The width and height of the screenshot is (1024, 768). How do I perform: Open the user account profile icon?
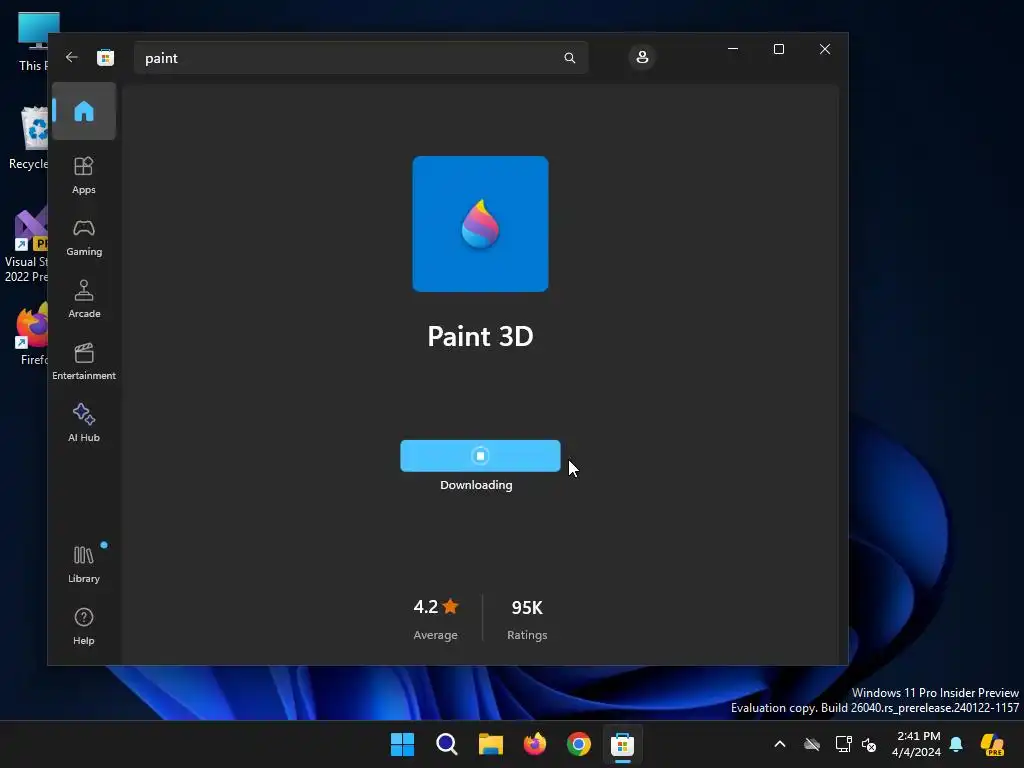tap(642, 57)
